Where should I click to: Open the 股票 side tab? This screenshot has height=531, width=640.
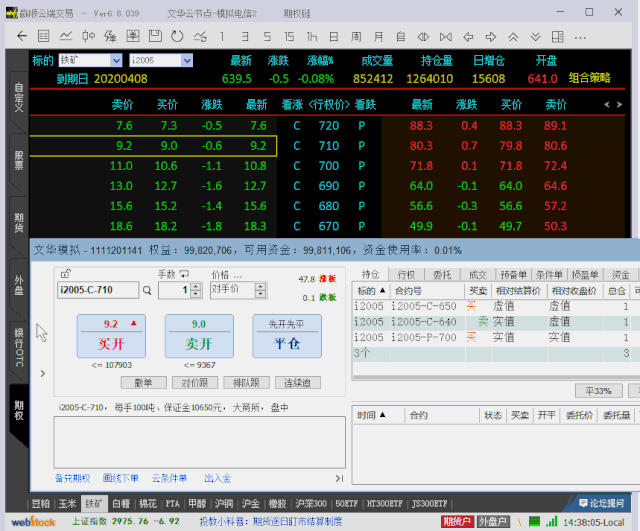[x=19, y=160]
